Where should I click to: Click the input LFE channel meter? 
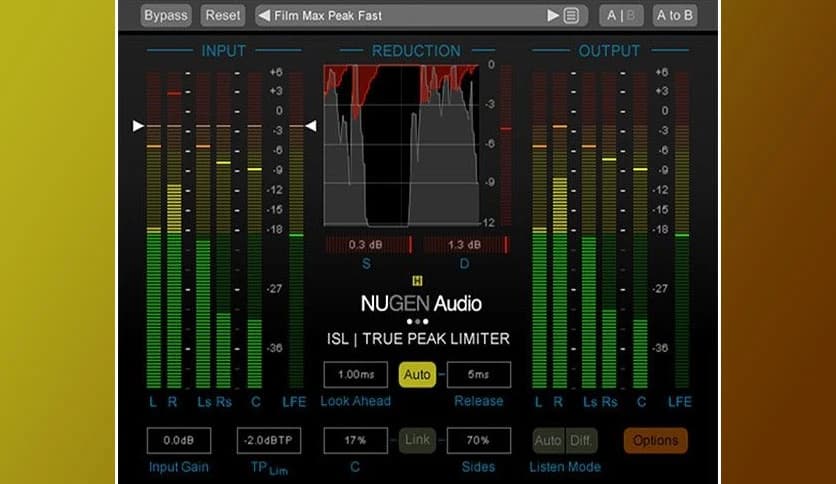point(296,230)
